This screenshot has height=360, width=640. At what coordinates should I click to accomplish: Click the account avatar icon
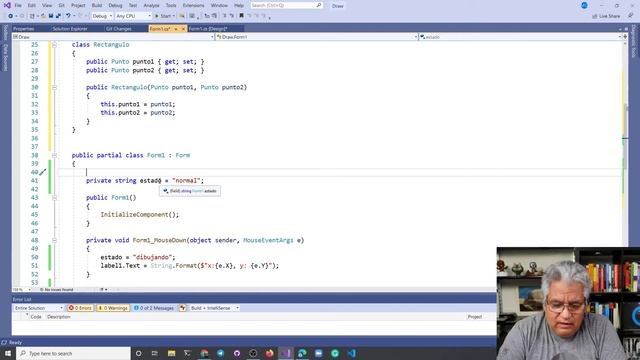click(584, 5)
